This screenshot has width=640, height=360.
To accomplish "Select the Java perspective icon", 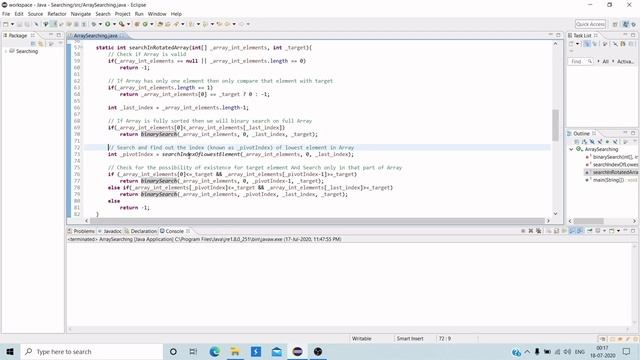I will (x=626, y=24).
